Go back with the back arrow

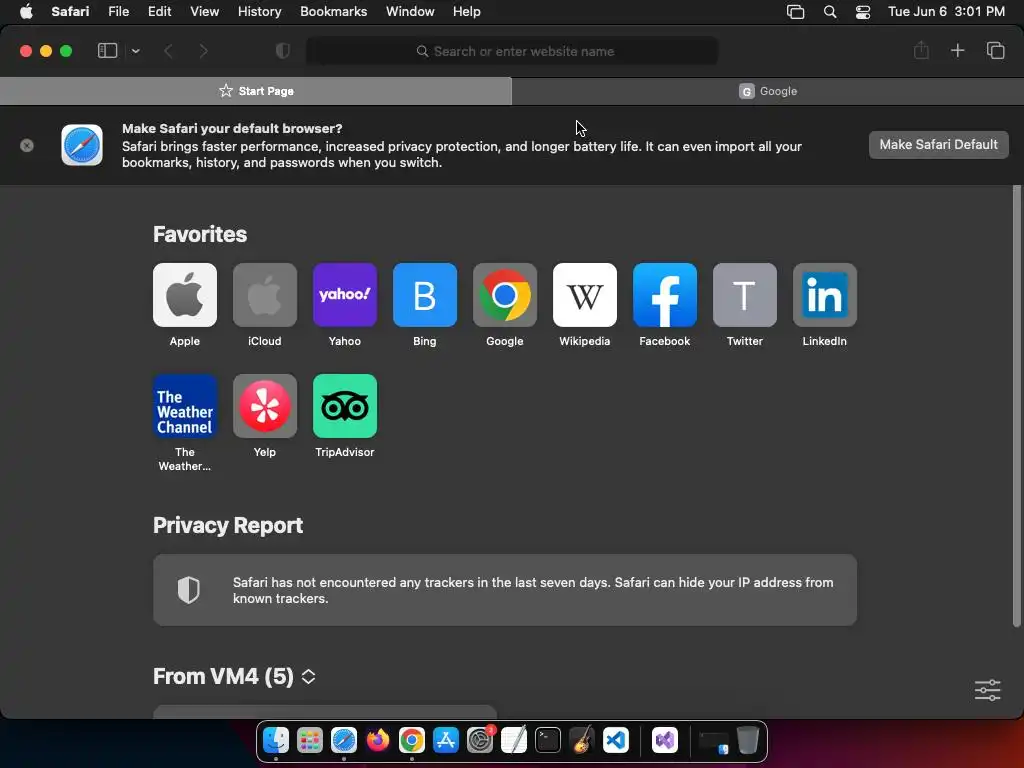coord(168,51)
